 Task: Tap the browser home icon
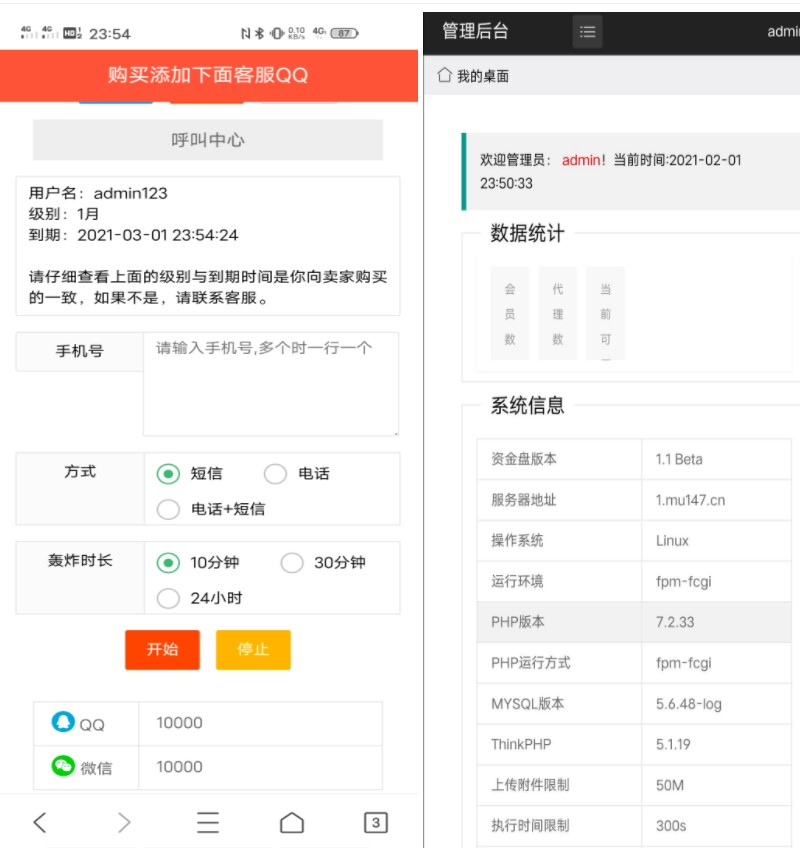pos(291,822)
